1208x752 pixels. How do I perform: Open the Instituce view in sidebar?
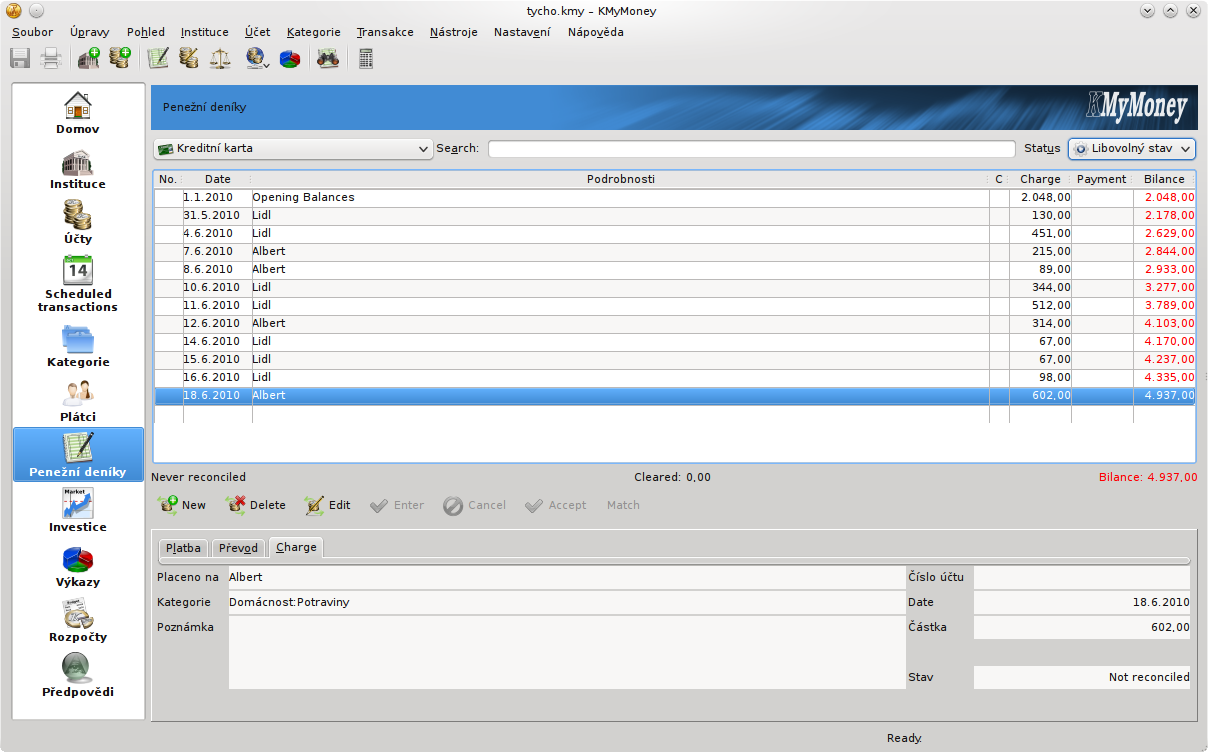(78, 167)
